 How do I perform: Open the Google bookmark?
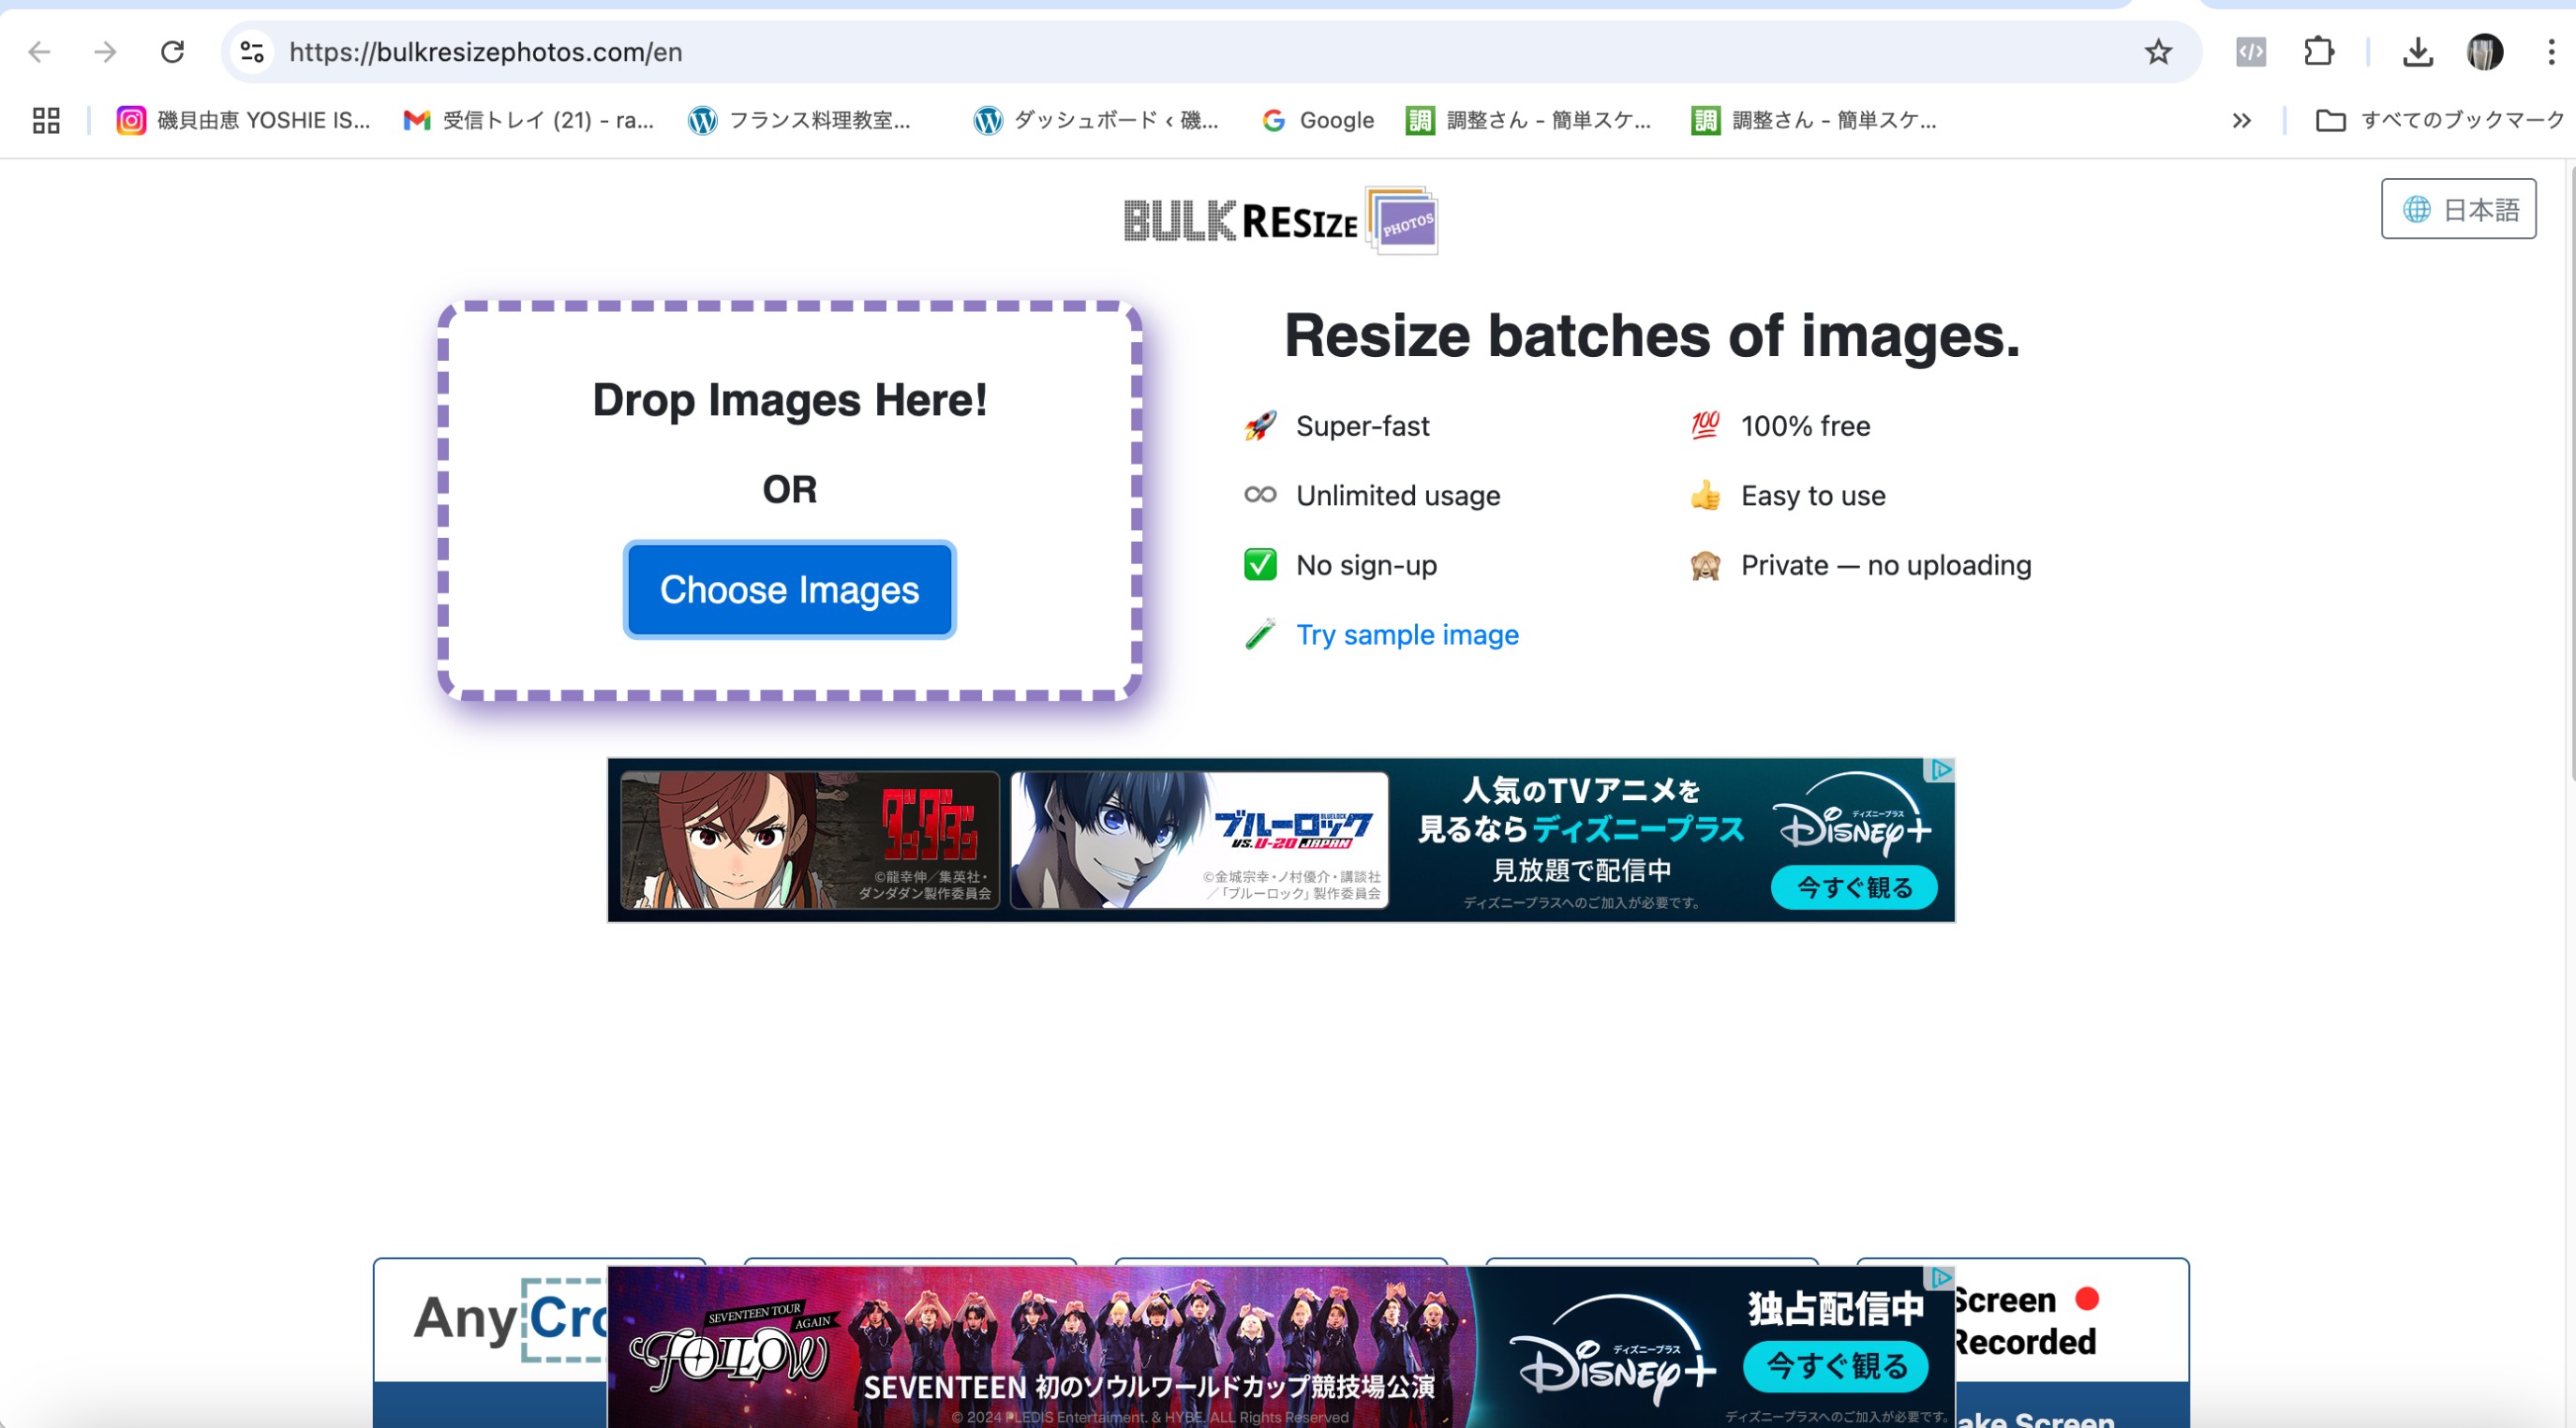[1317, 120]
